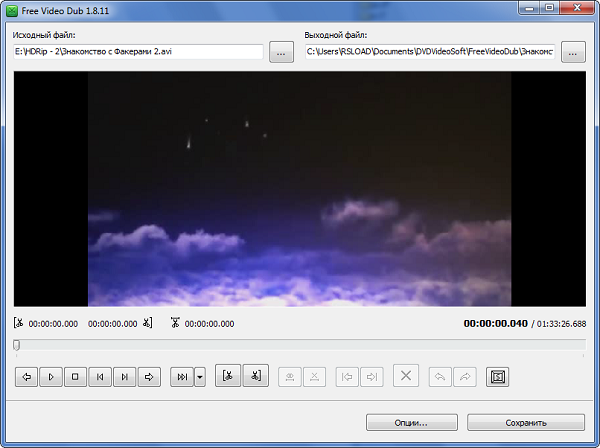Image resolution: width=600 pixels, height=448 pixels.
Task: Expand the dropdown arrow beside skip button
Action: click(x=200, y=377)
